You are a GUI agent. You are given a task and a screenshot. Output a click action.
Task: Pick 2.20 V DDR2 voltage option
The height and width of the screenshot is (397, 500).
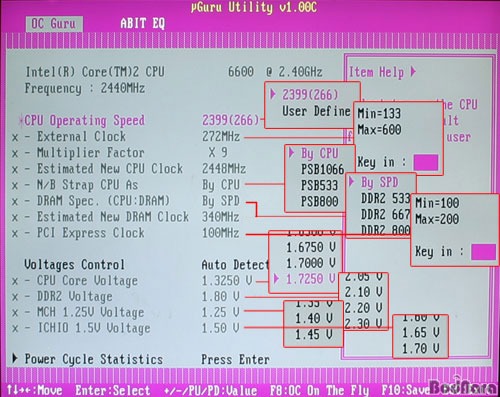coord(363,308)
